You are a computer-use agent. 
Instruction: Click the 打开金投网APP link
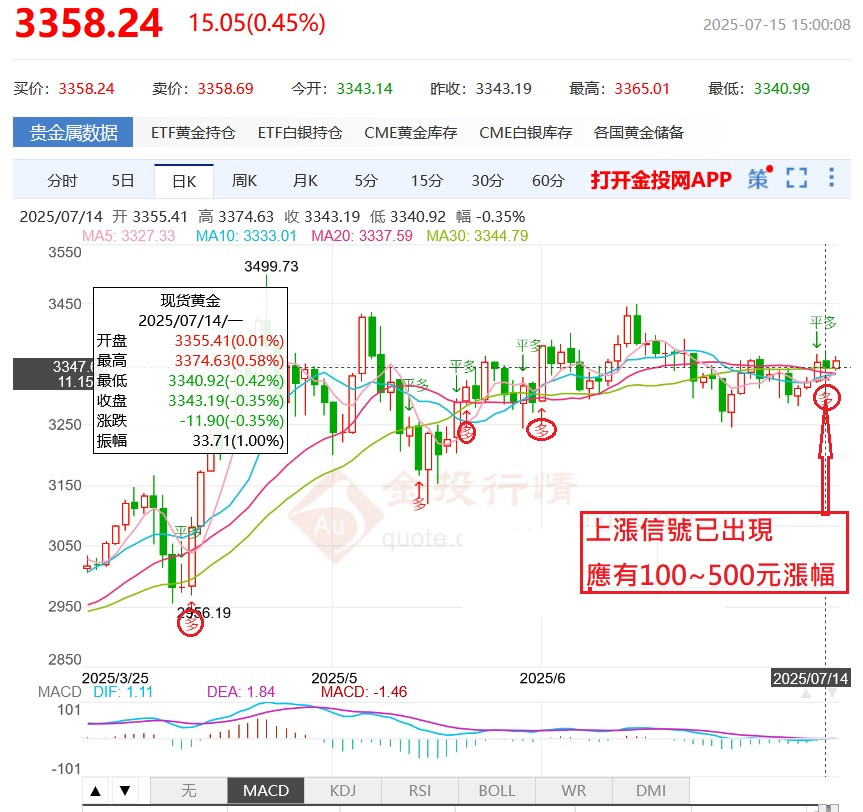coord(662,176)
